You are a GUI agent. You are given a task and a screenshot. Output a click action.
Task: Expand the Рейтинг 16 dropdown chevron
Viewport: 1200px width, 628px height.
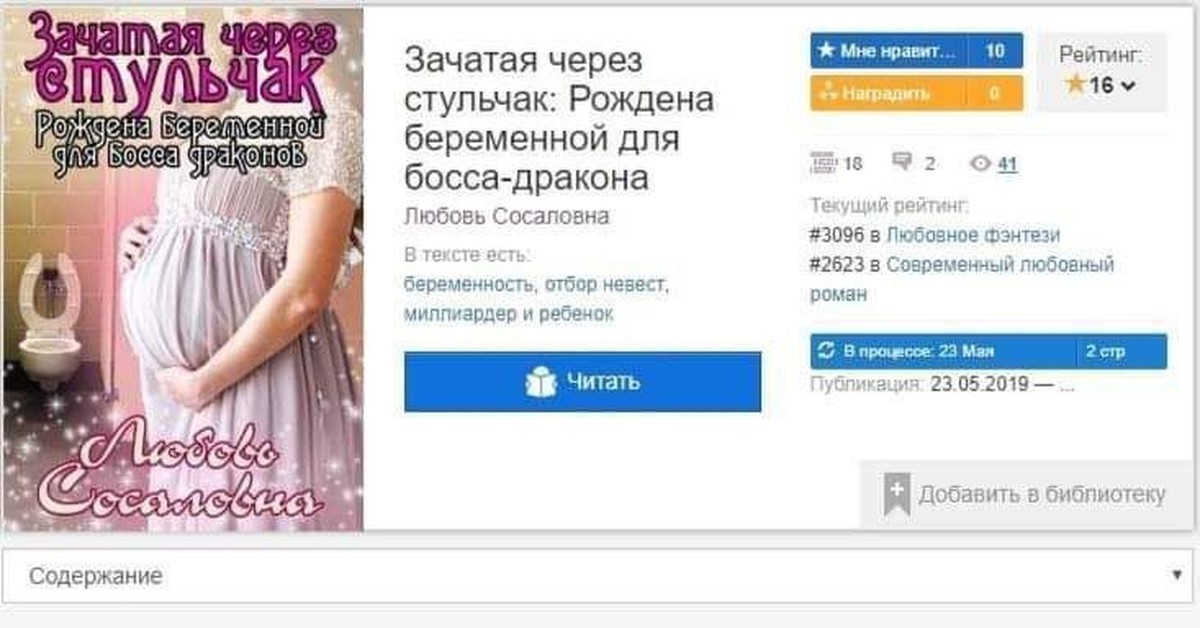click(1128, 86)
